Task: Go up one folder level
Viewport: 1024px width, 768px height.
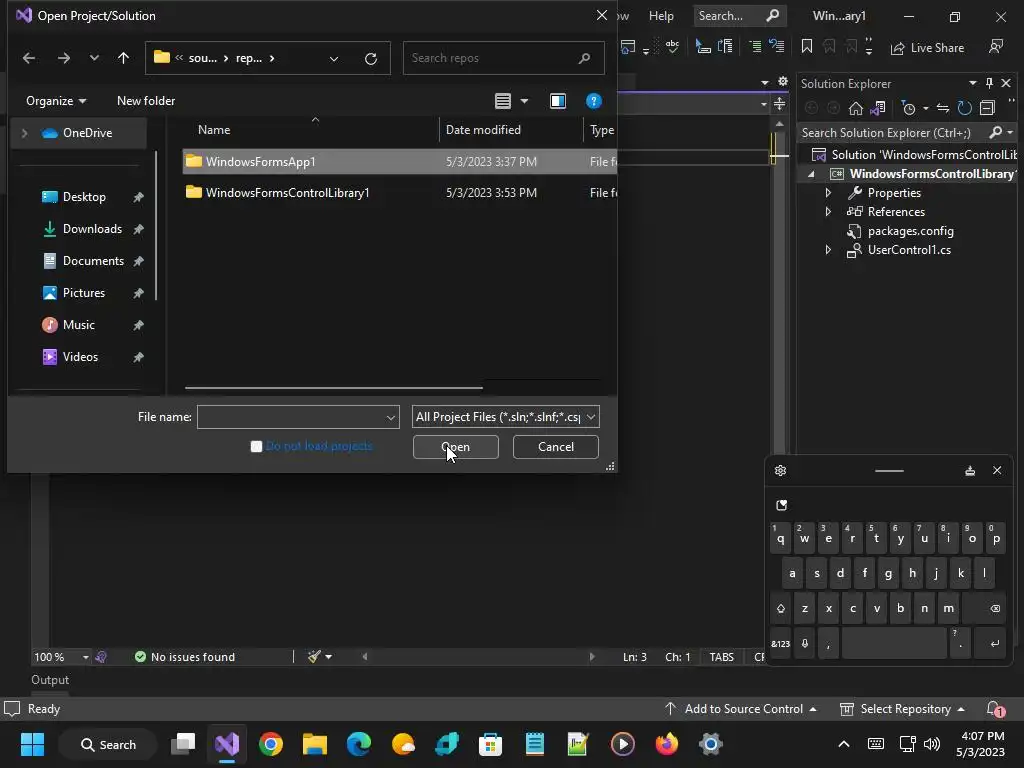Action: [x=123, y=58]
